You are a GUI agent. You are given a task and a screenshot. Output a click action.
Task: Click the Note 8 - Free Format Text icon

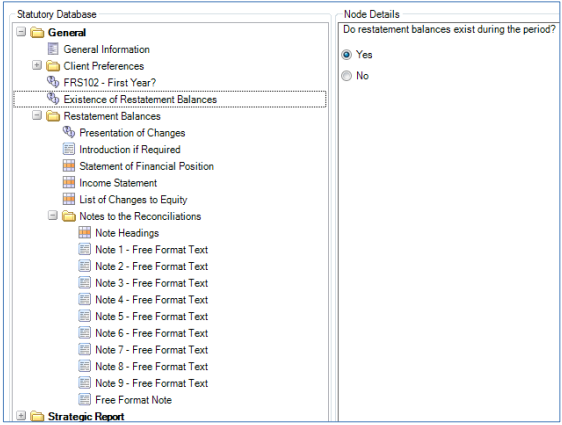(x=85, y=366)
